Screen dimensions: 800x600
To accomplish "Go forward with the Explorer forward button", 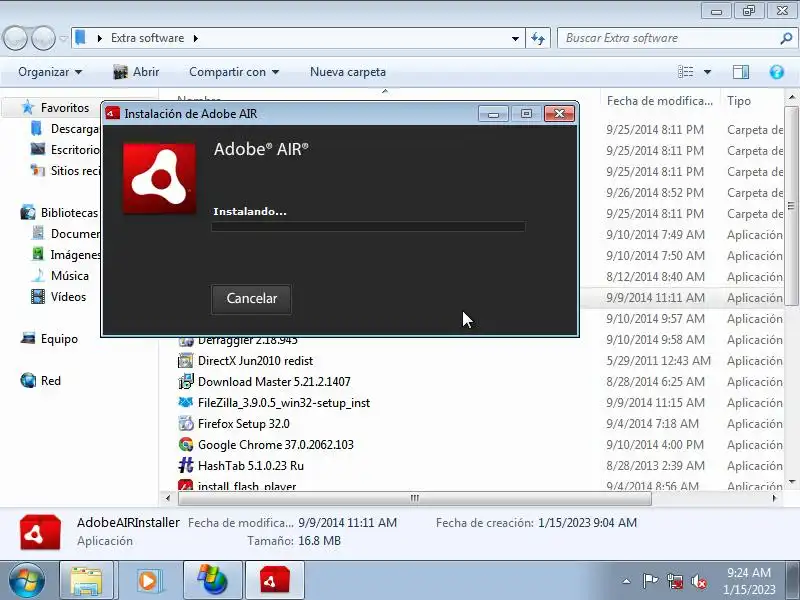I will 43,38.
